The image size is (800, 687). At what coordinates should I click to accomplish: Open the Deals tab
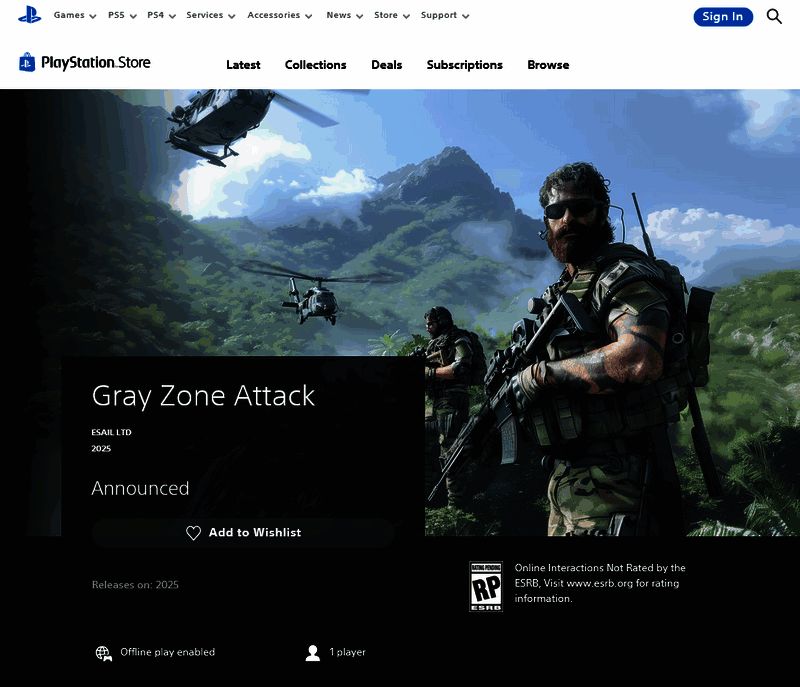pyautogui.click(x=386, y=65)
